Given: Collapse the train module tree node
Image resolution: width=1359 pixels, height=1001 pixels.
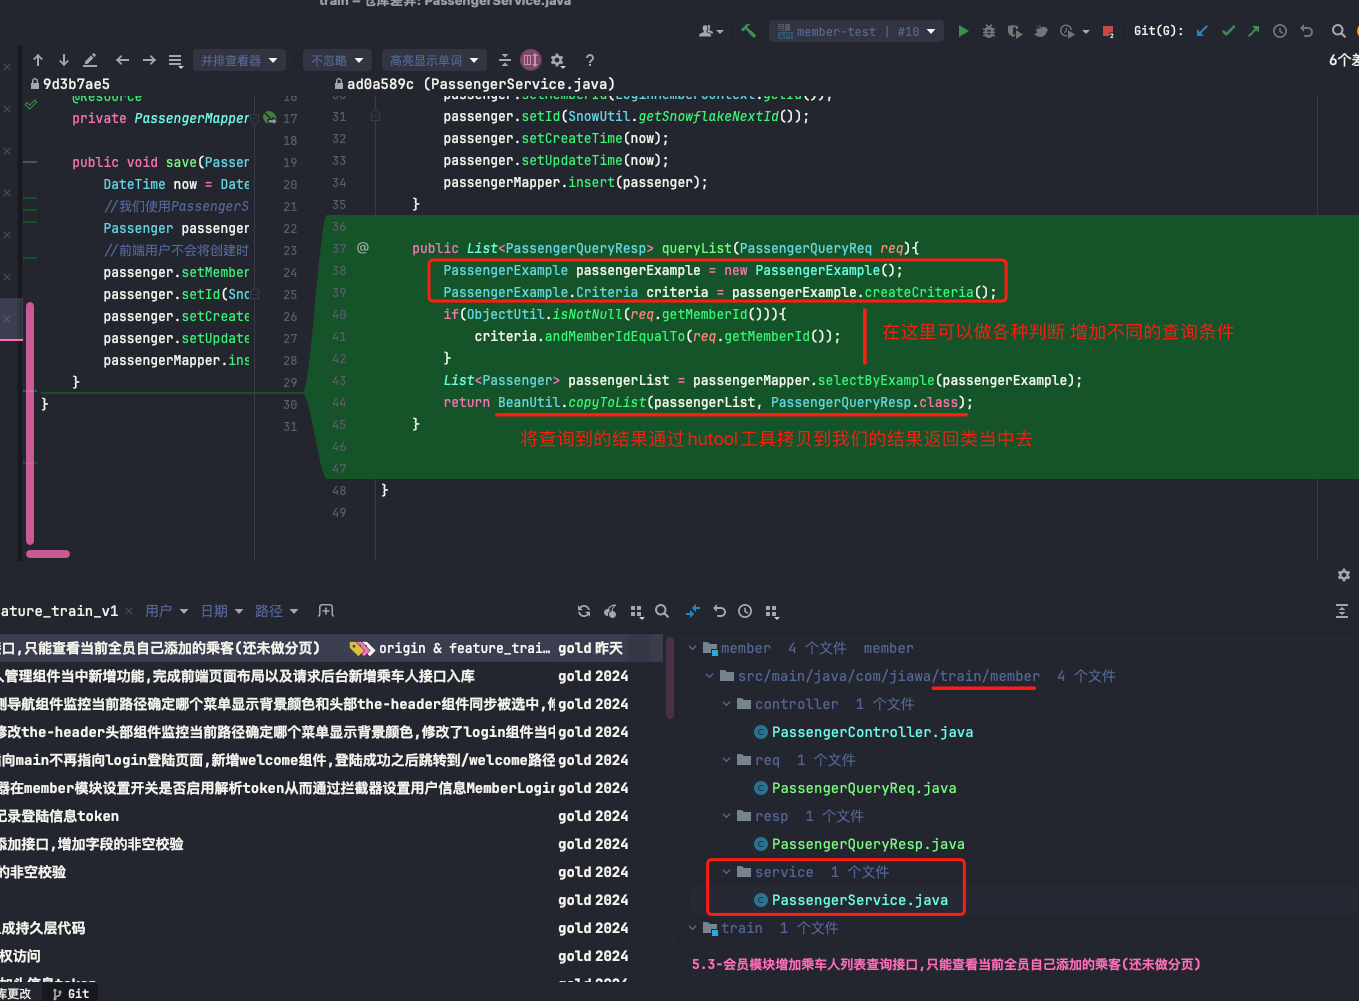Looking at the screenshot, I should pos(692,928).
